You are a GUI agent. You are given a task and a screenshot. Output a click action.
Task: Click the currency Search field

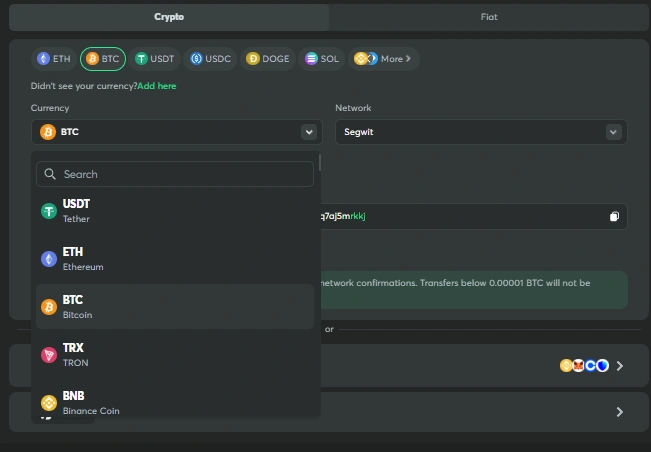coord(175,174)
